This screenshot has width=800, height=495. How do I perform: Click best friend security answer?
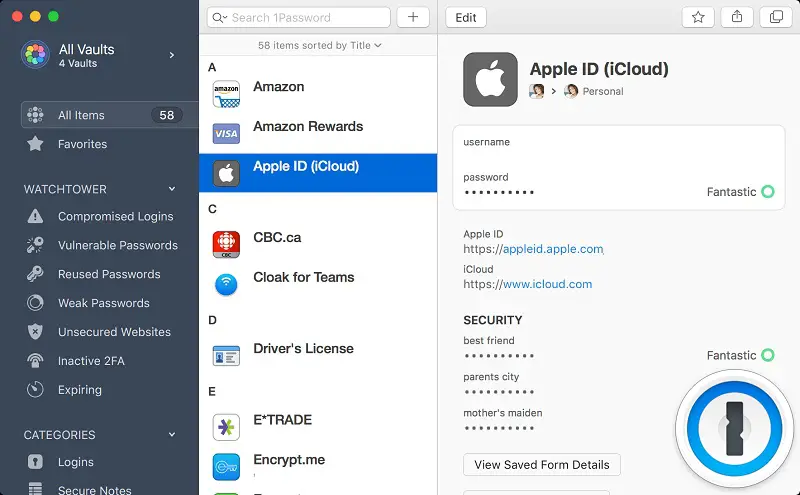[x=499, y=356]
